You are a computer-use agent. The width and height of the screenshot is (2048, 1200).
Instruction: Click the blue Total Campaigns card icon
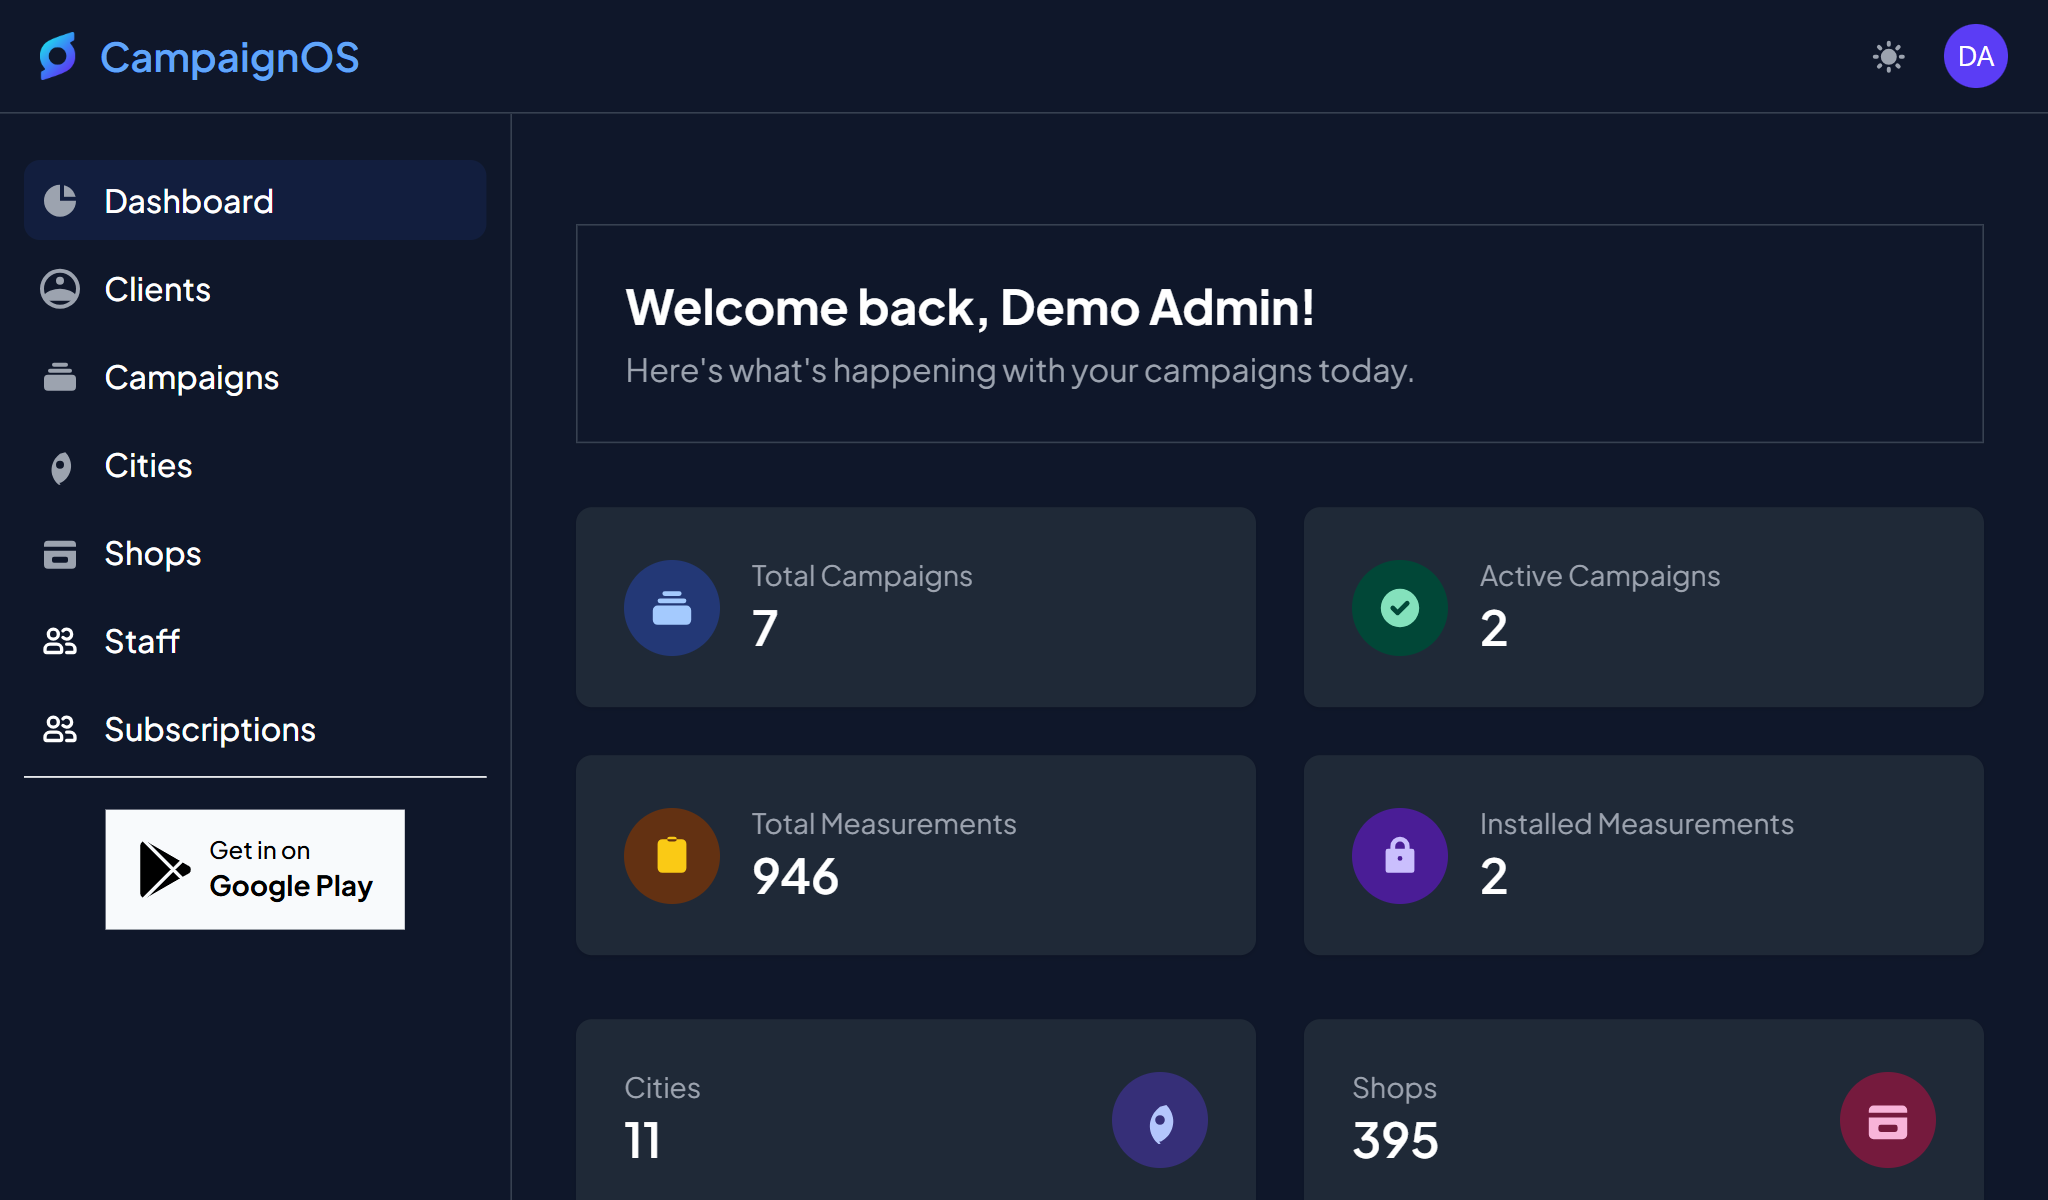click(x=672, y=608)
